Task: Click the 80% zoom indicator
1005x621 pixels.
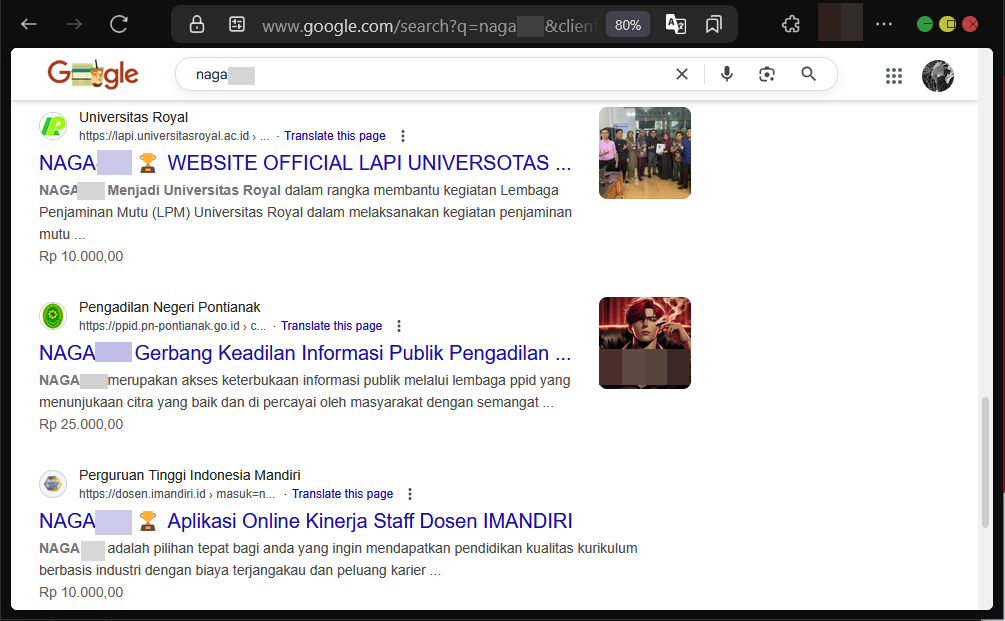Action: click(x=627, y=23)
